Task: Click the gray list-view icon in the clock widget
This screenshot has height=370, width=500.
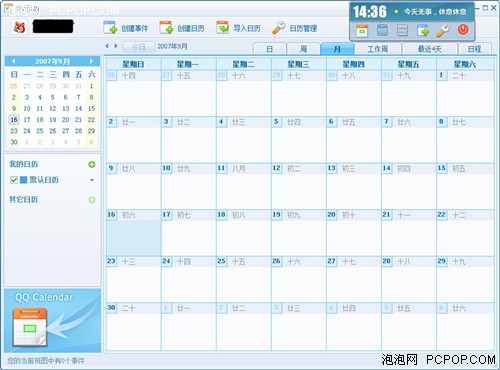Action: [x=402, y=30]
